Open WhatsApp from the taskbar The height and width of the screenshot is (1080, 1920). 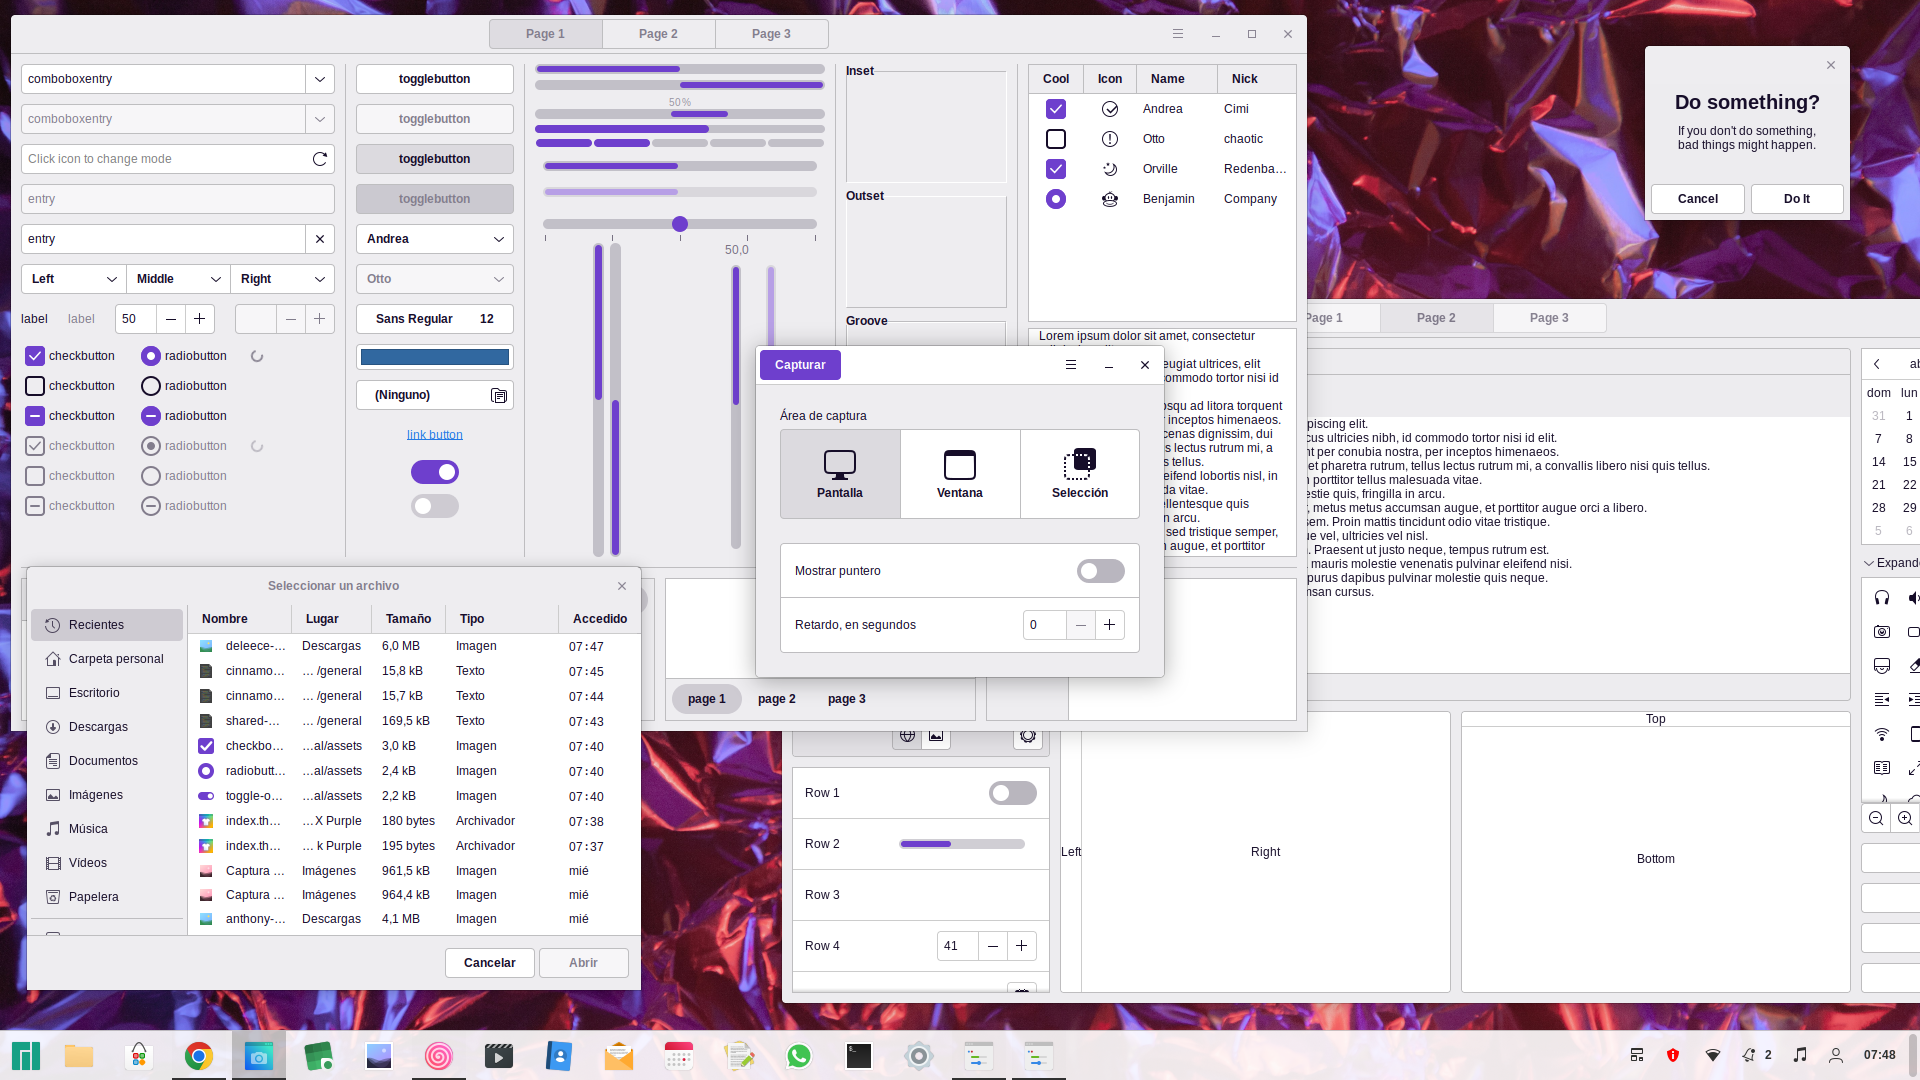[x=799, y=1056]
